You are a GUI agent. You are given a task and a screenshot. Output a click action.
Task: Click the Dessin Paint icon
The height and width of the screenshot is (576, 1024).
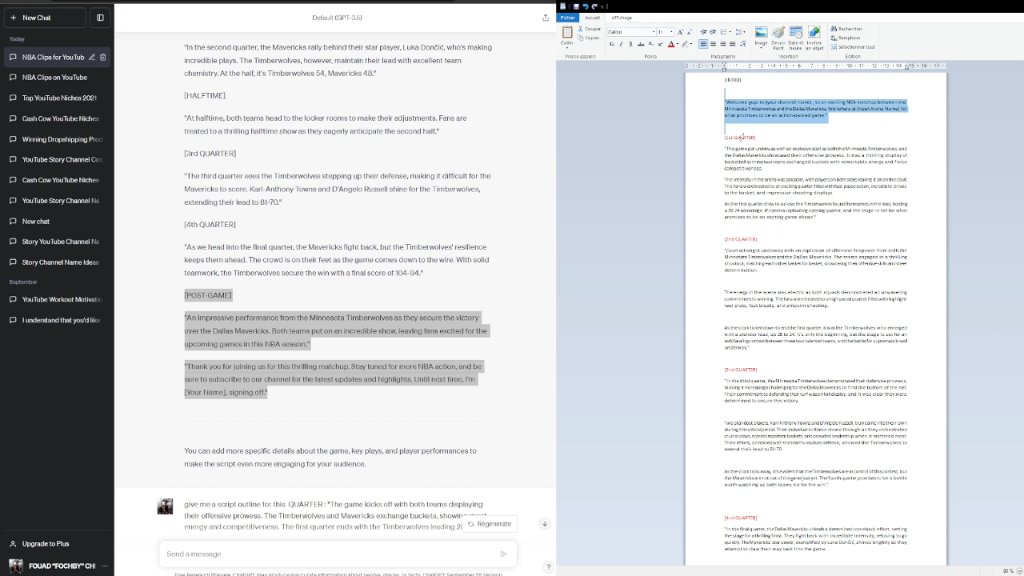tap(778, 38)
